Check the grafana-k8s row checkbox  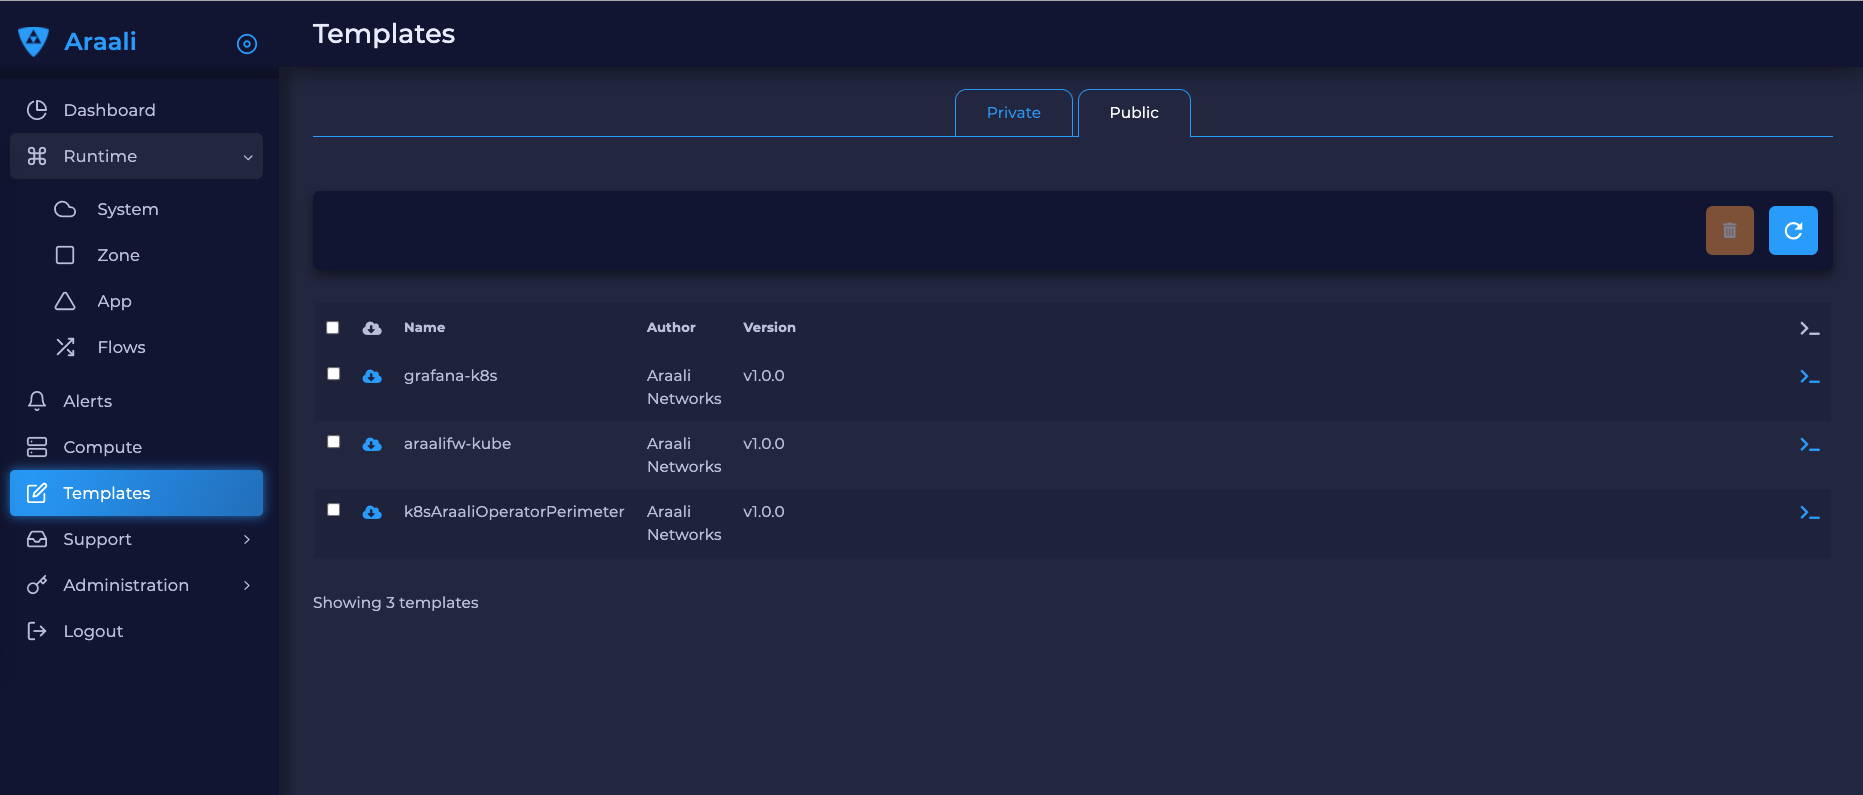click(x=334, y=374)
